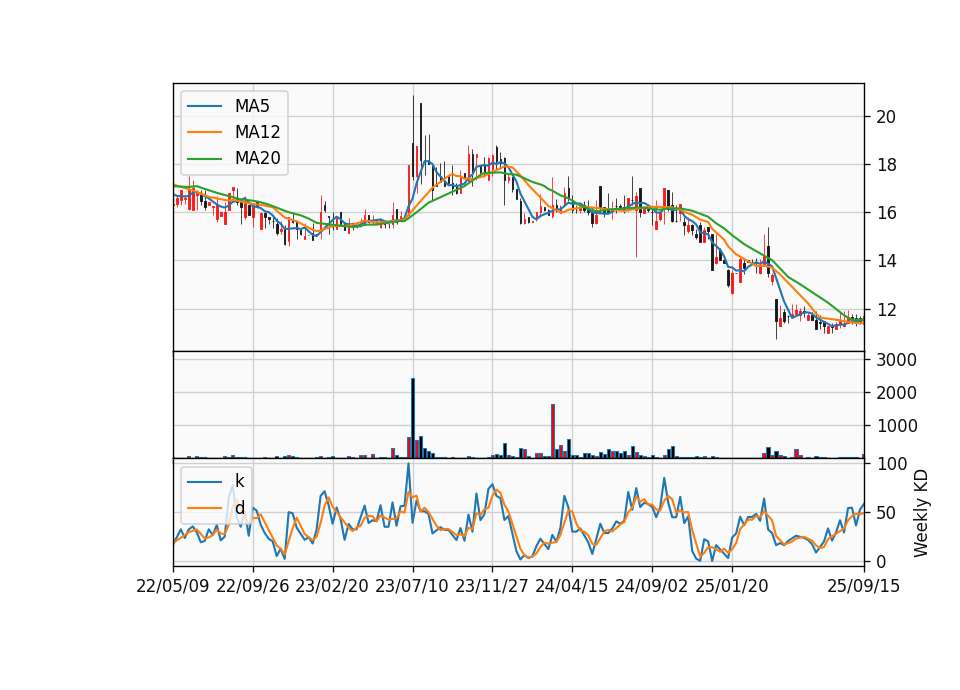
Task: Click the price axis label 20
Action: (x=886, y=117)
